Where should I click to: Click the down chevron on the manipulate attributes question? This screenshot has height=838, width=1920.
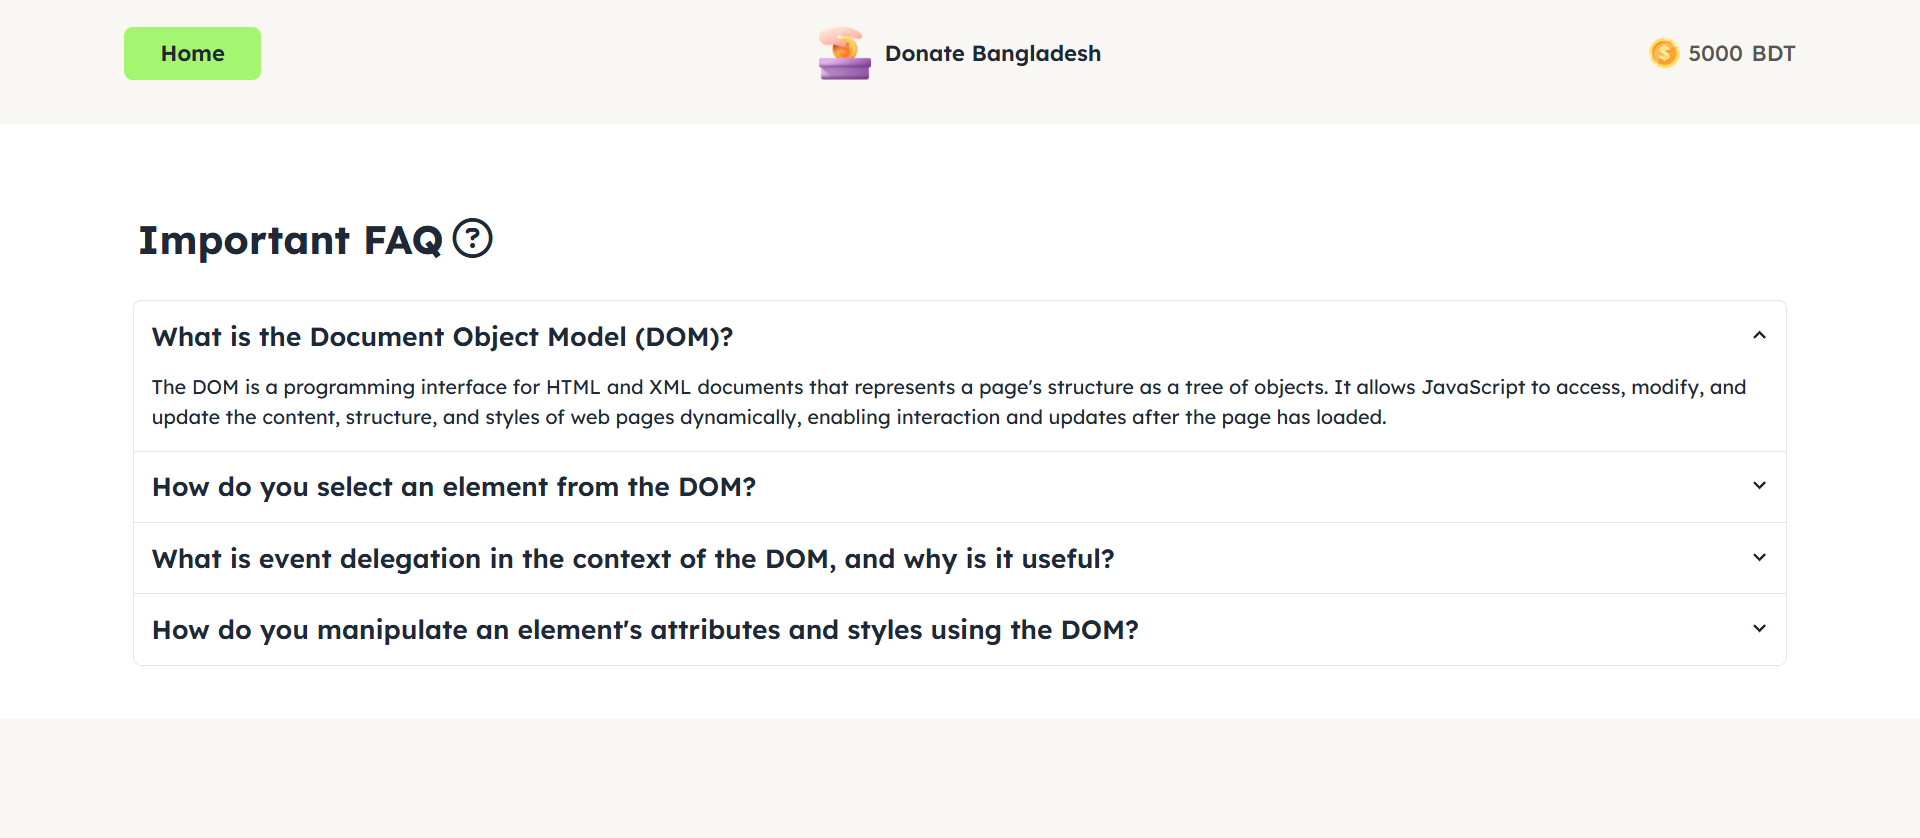point(1759,629)
